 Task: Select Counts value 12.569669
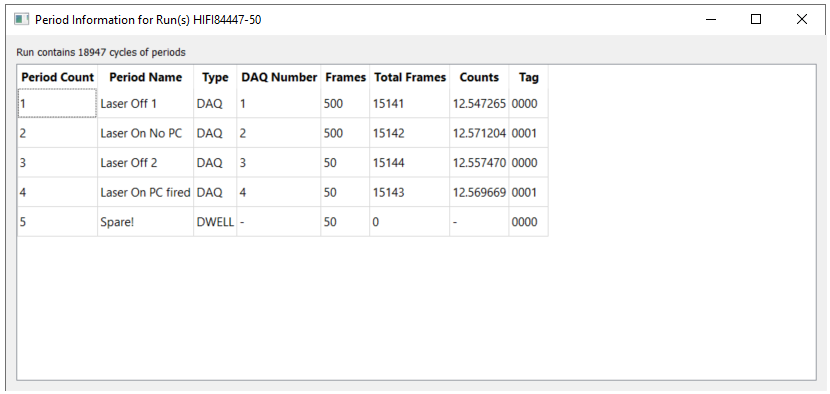pyautogui.click(x=479, y=192)
